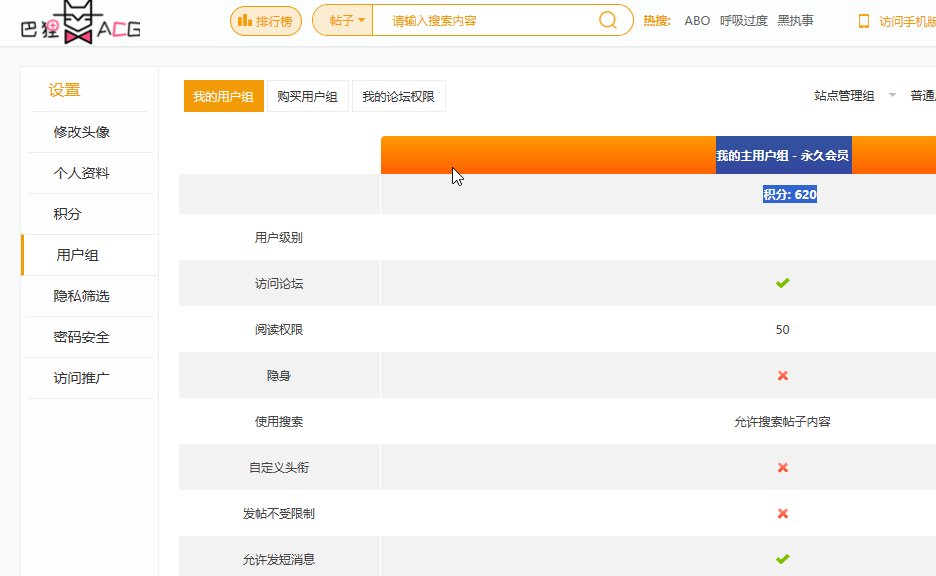
Task: Click the 设置 sidebar heading
Action: point(64,90)
